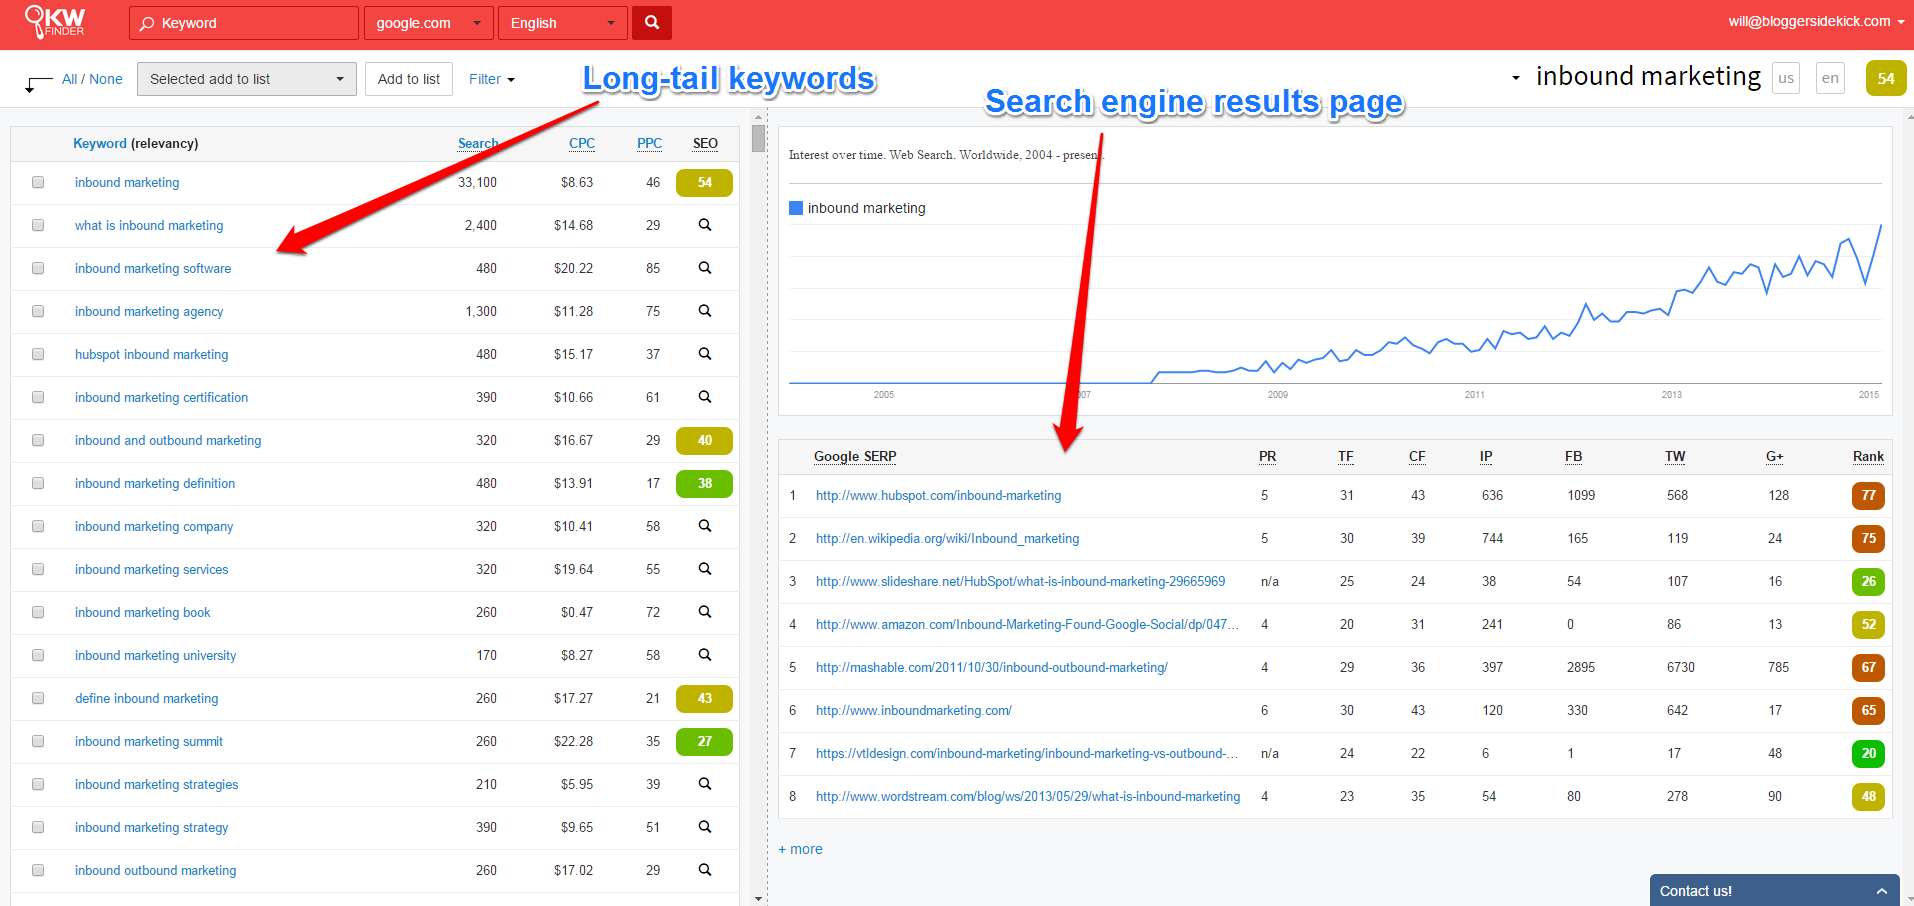Tick checkbox for 'inbound marketing definition'

coord(38,483)
